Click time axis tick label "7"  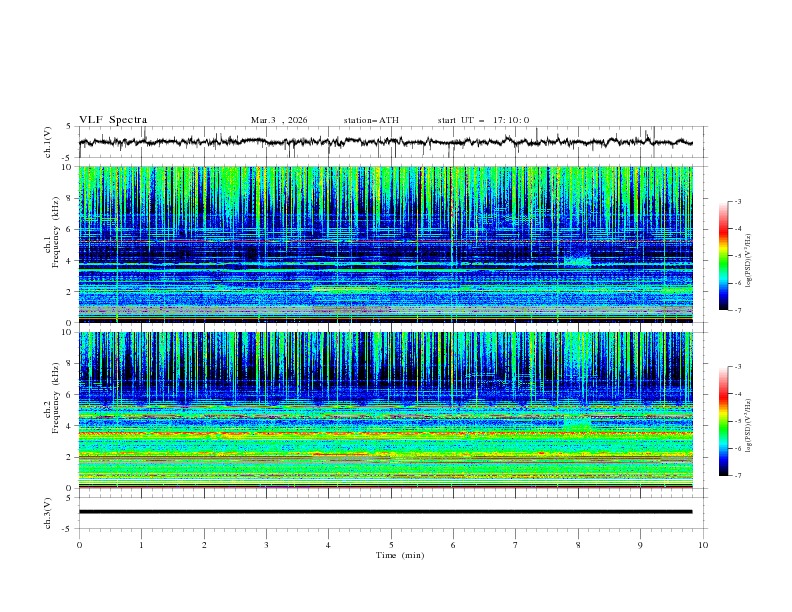(x=516, y=545)
